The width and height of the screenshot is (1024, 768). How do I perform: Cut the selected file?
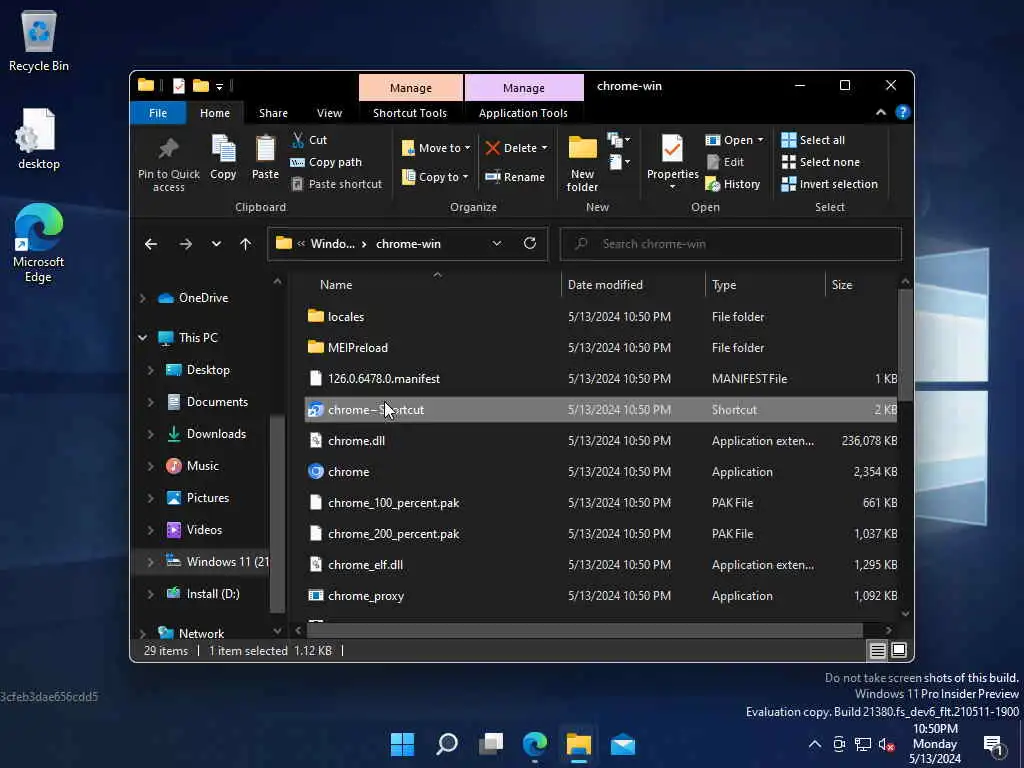pyautogui.click(x=310, y=140)
